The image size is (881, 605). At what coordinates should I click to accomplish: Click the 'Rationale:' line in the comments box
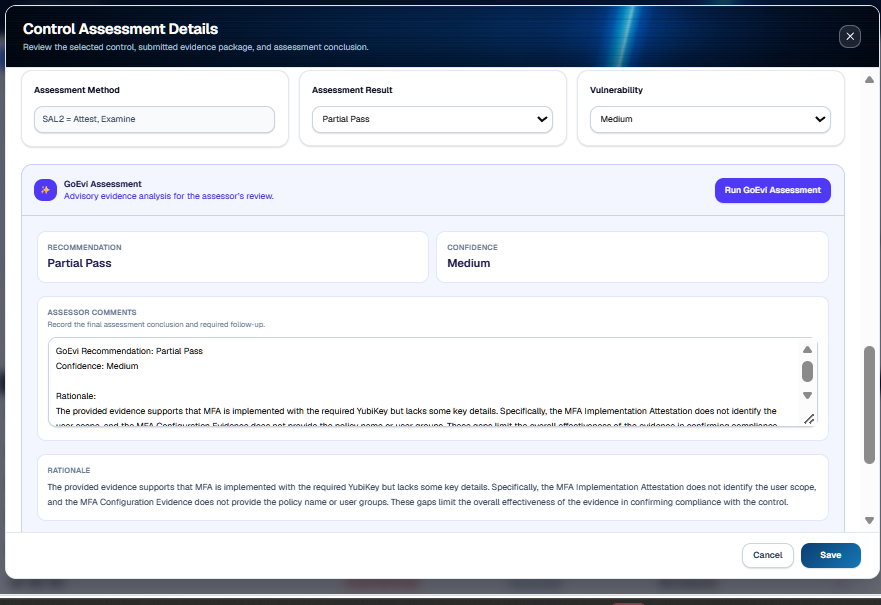(76, 396)
